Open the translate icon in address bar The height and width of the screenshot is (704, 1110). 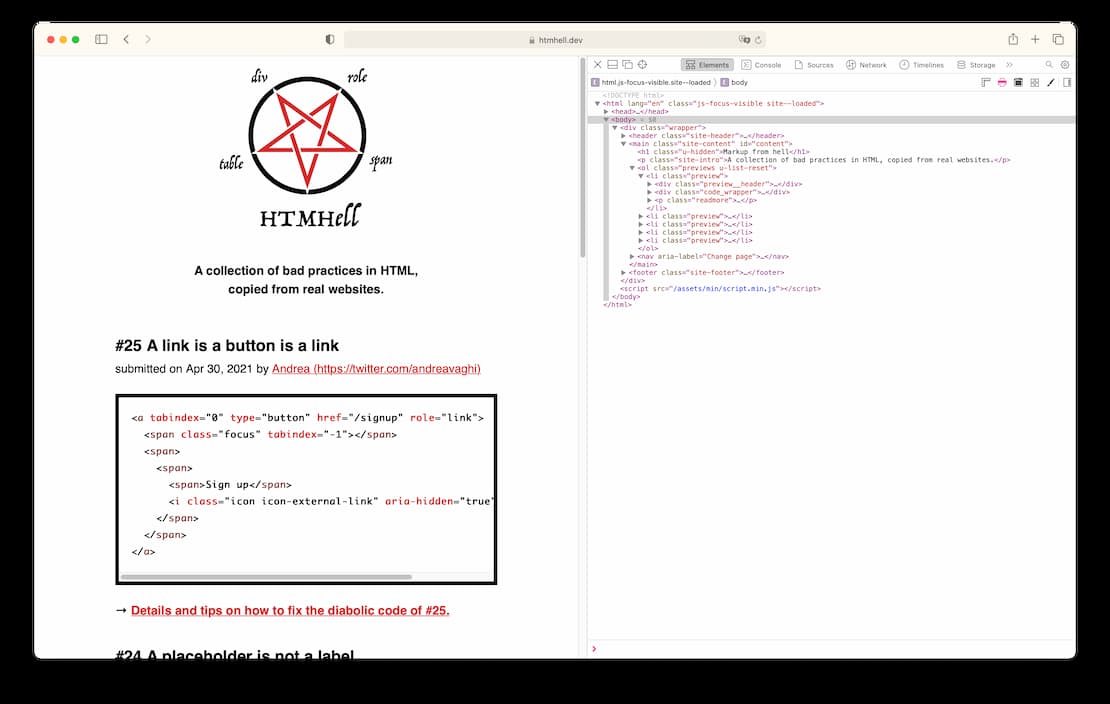(744, 40)
